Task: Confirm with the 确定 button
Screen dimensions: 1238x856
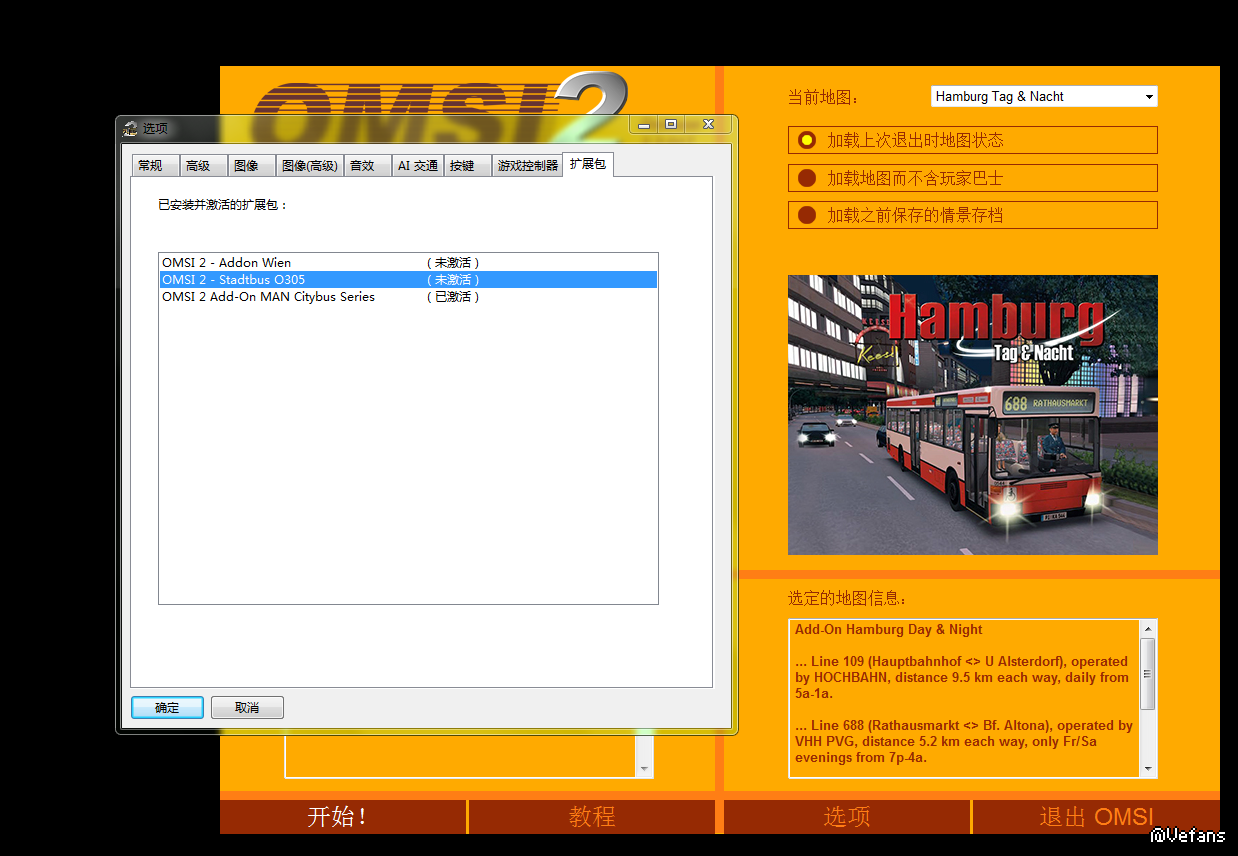Action: [167, 707]
